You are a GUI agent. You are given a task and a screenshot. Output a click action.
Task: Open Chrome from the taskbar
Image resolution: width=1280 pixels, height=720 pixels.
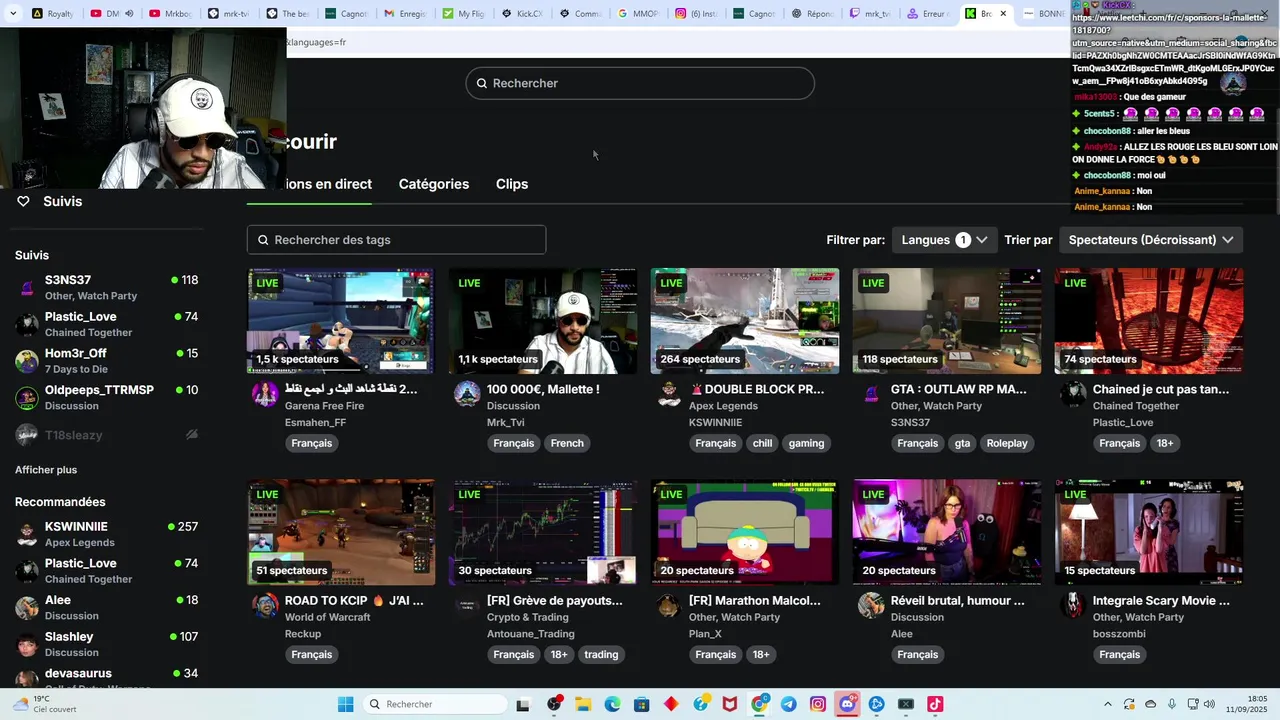(x=759, y=704)
